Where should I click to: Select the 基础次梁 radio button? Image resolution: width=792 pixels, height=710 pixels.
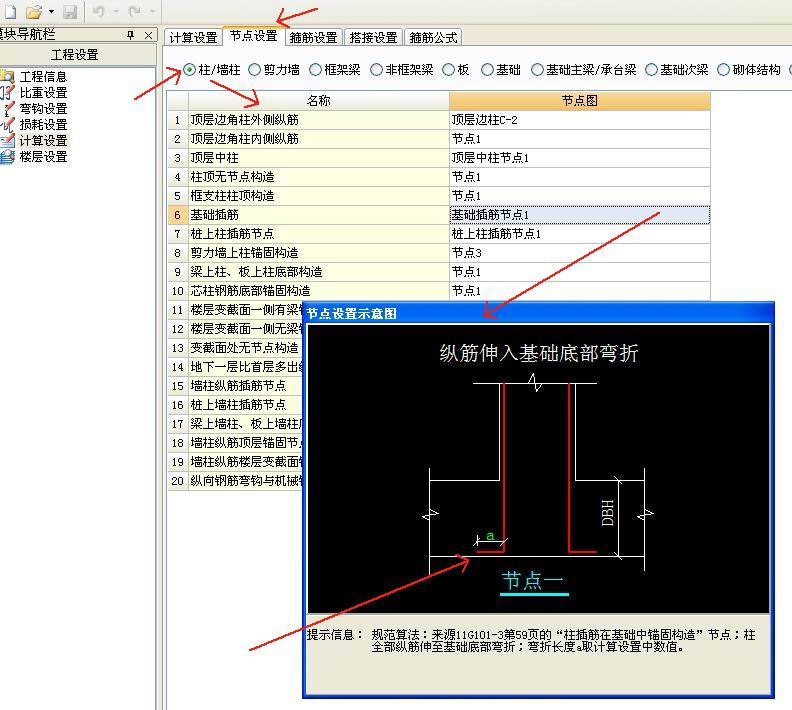click(652, 70)
